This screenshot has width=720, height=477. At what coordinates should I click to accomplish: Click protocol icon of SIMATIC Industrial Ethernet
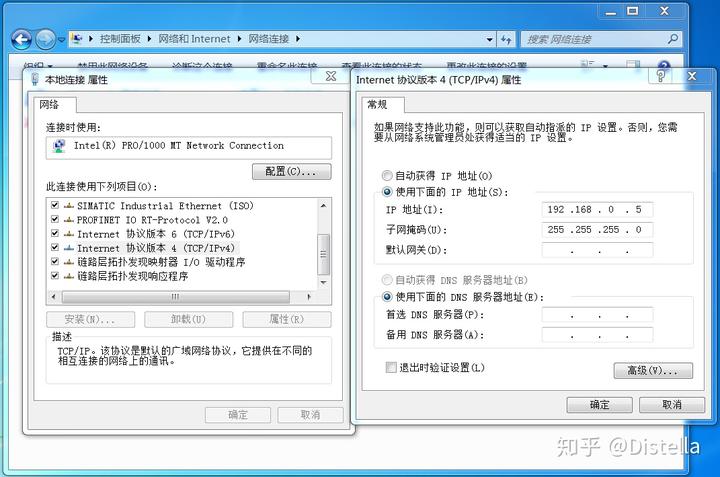coord(69,206)
